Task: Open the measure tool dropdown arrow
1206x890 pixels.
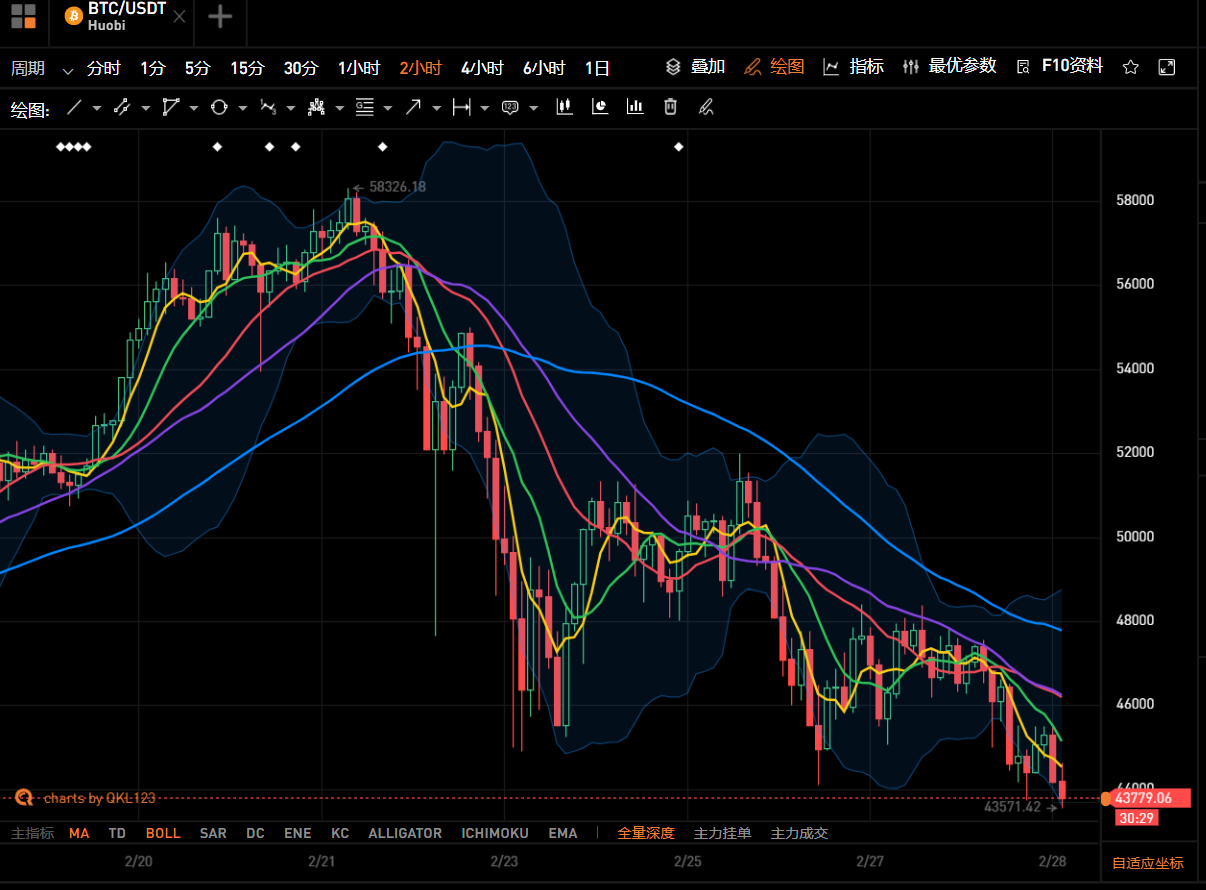Action: (485, 108)
